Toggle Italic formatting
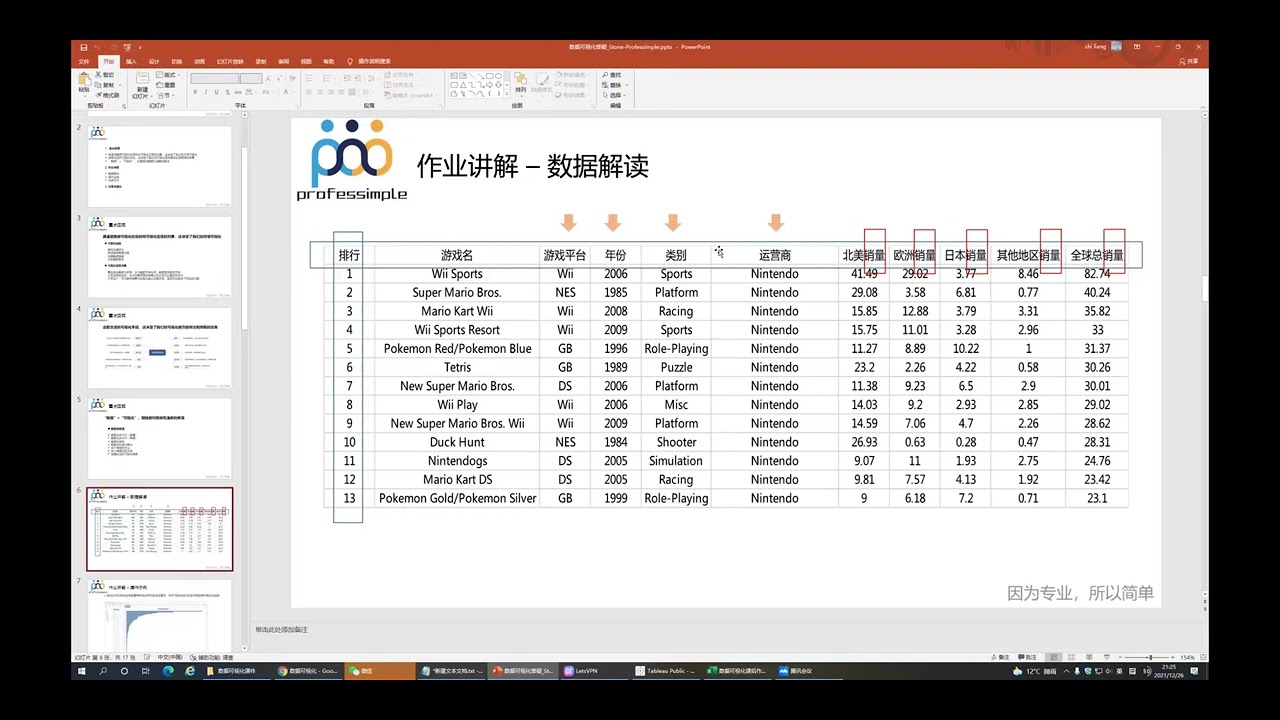1280x720 pixels. [206, 92]
